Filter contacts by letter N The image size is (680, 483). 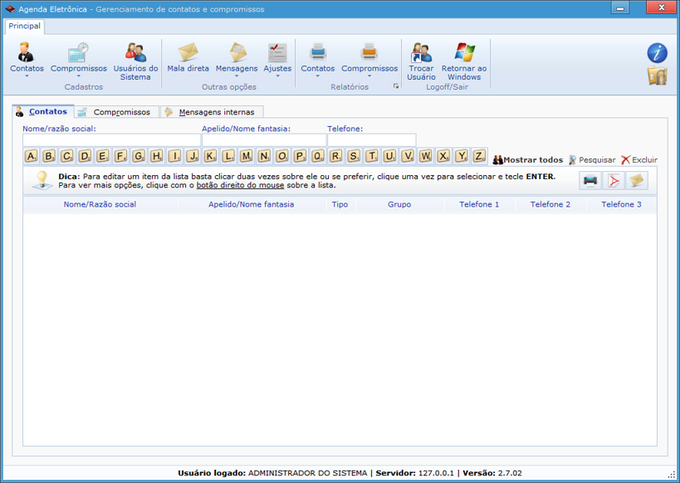coord(264,156)
